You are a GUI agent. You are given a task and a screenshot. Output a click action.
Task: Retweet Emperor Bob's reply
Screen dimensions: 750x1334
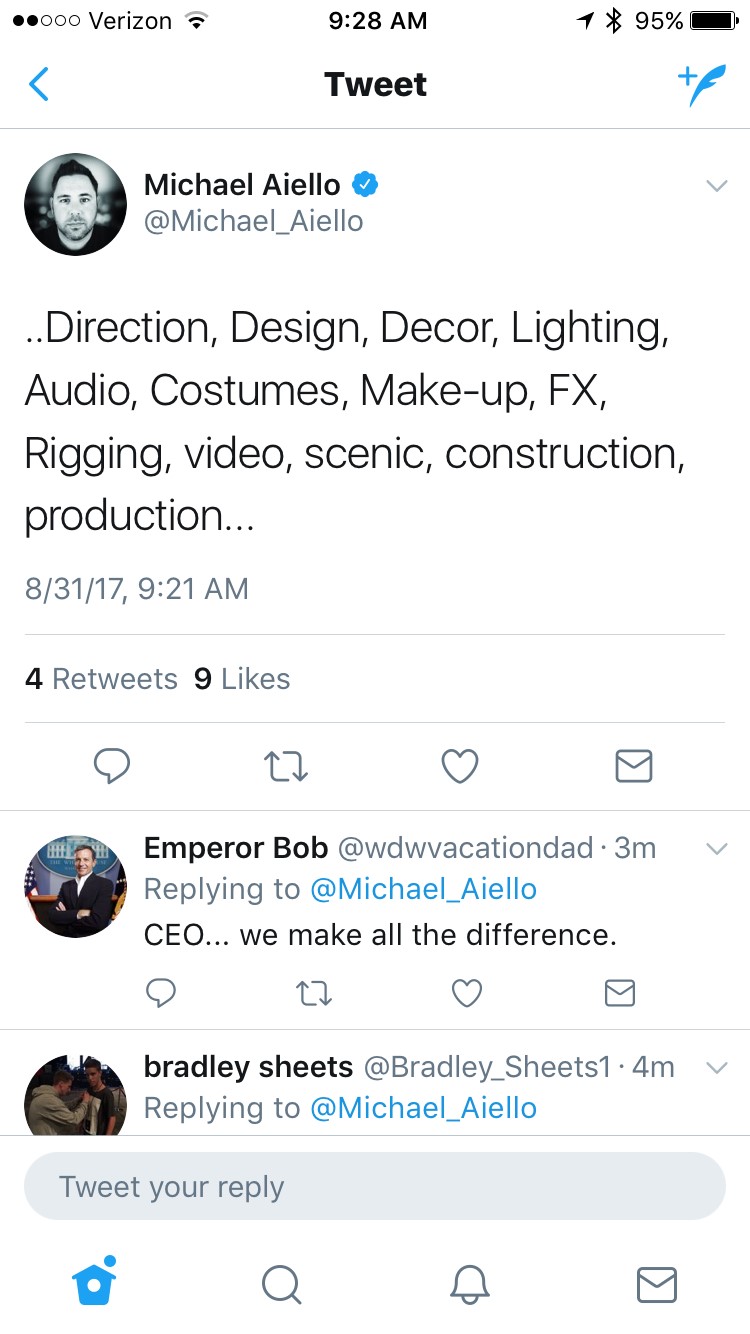[314, 992]
